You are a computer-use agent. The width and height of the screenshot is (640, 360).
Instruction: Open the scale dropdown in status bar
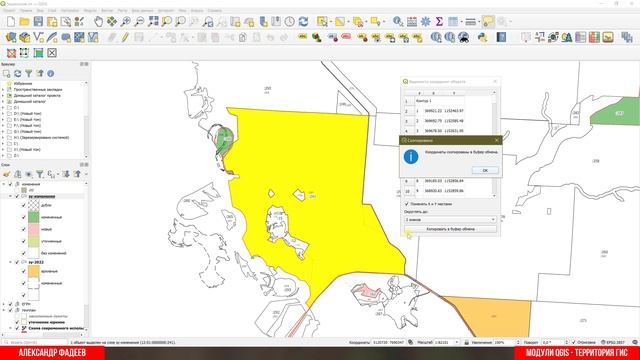click(456, 342)
